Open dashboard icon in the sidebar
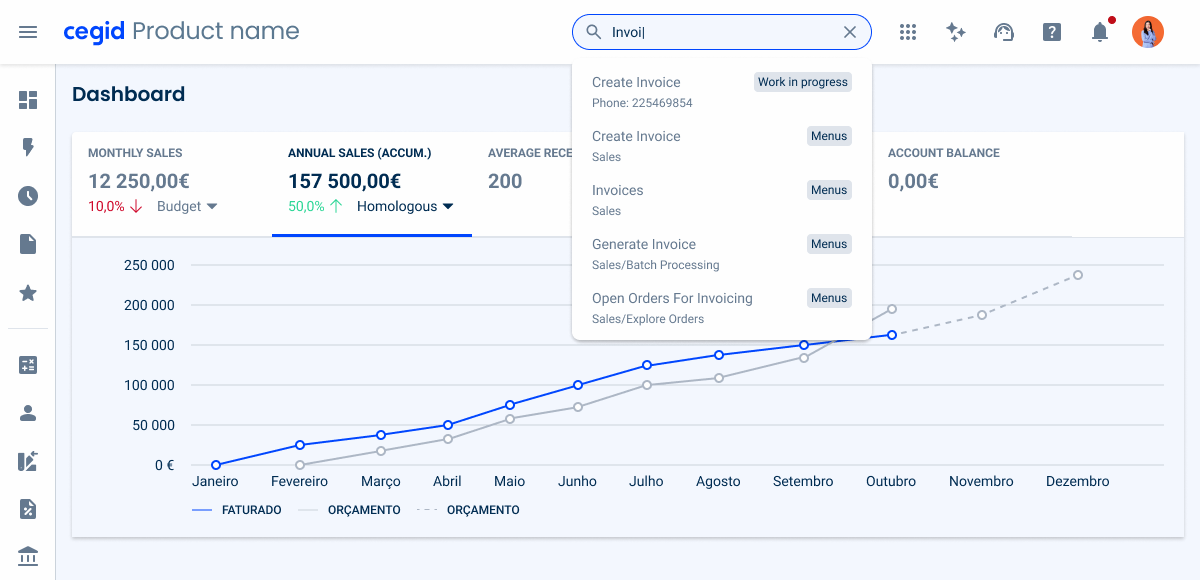1200x580 pixels. click(x=28, y=100)
